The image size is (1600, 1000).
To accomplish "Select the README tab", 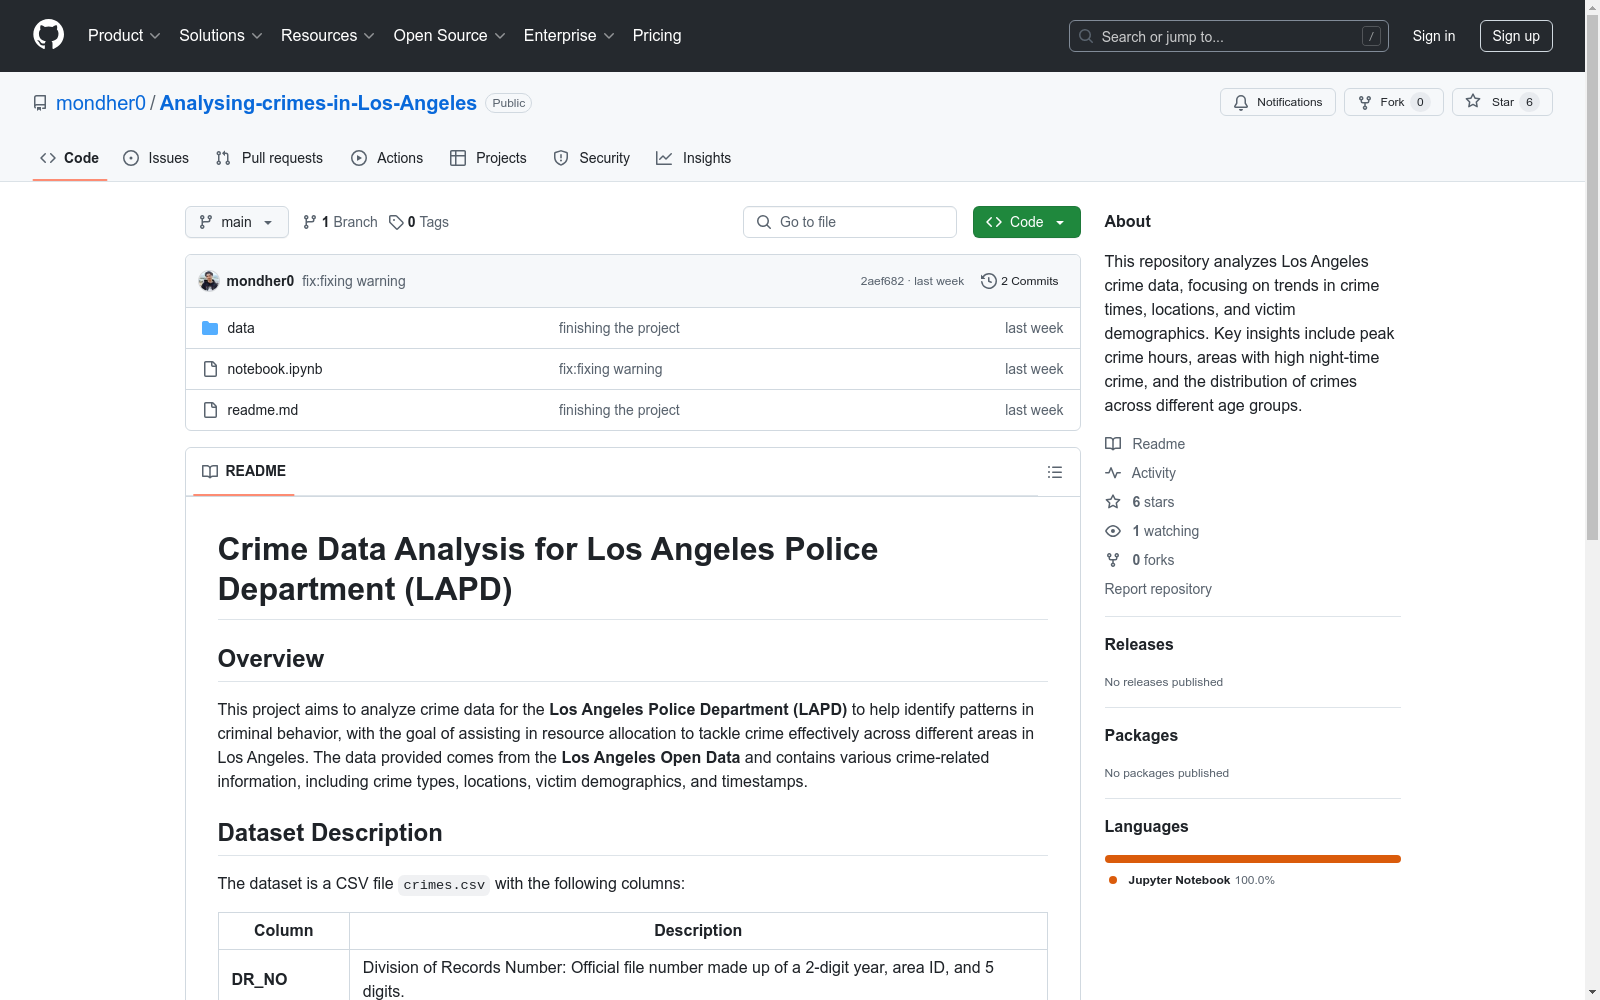I will [244, 471].
